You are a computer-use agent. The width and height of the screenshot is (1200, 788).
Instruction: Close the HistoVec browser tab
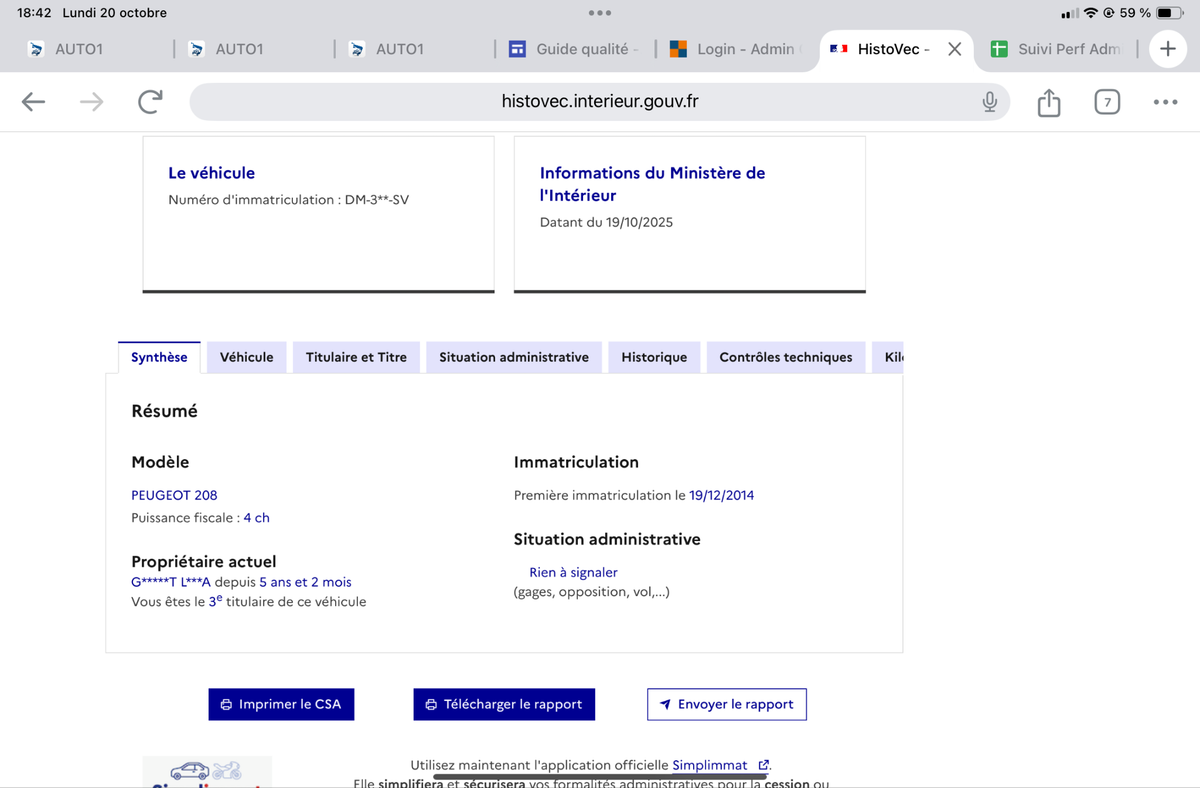[x=954, y=49]
